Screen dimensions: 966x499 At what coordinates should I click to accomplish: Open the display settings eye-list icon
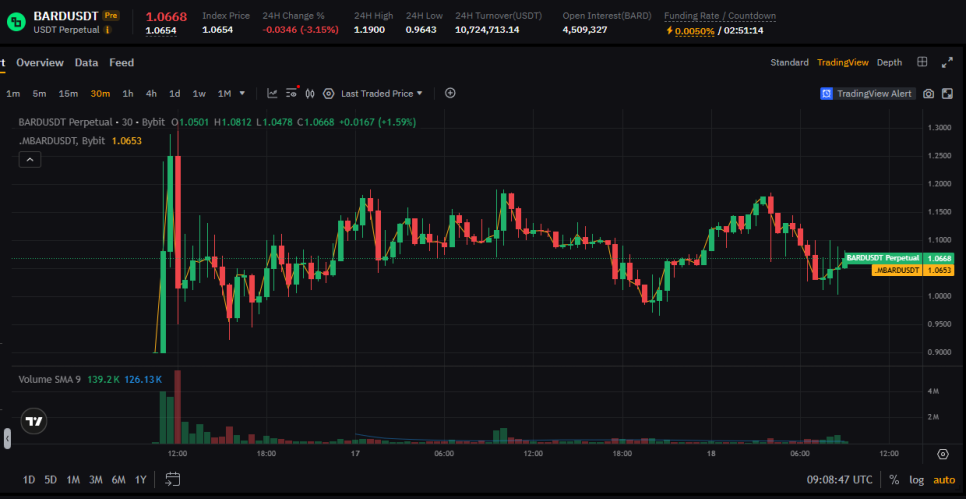point(293,93)
